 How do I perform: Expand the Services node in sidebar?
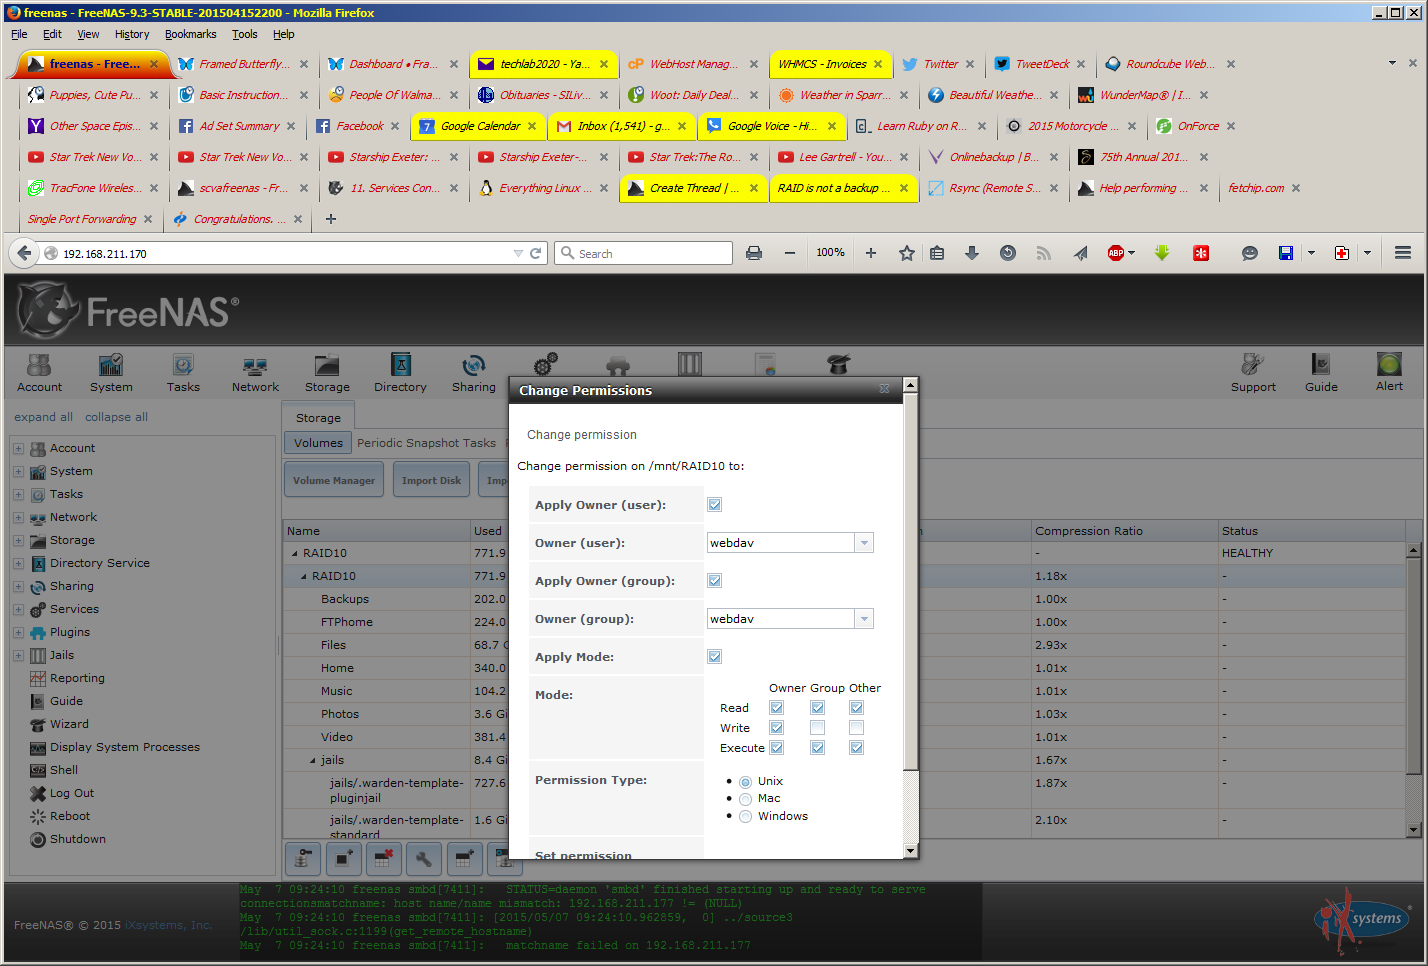pyautogui.click(x=18, y=610)
